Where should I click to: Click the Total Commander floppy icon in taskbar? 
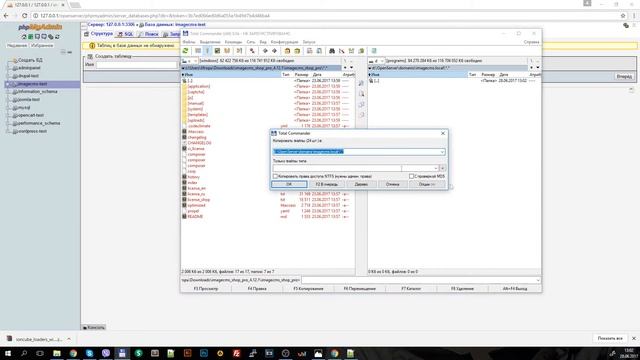click(x=122, y=353)
